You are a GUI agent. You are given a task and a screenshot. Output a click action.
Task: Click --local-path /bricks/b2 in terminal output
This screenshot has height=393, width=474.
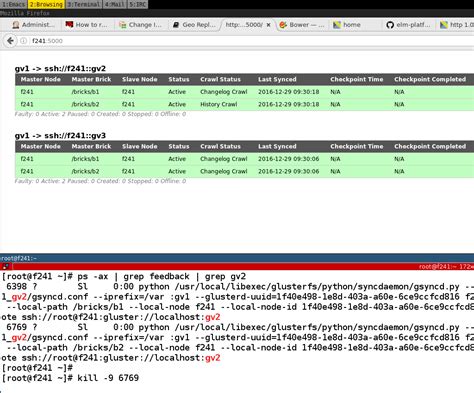point(65,348)
